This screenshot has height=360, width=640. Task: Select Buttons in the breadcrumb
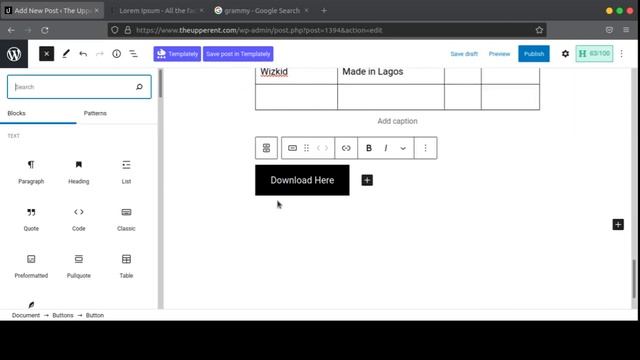coord(63,315)
